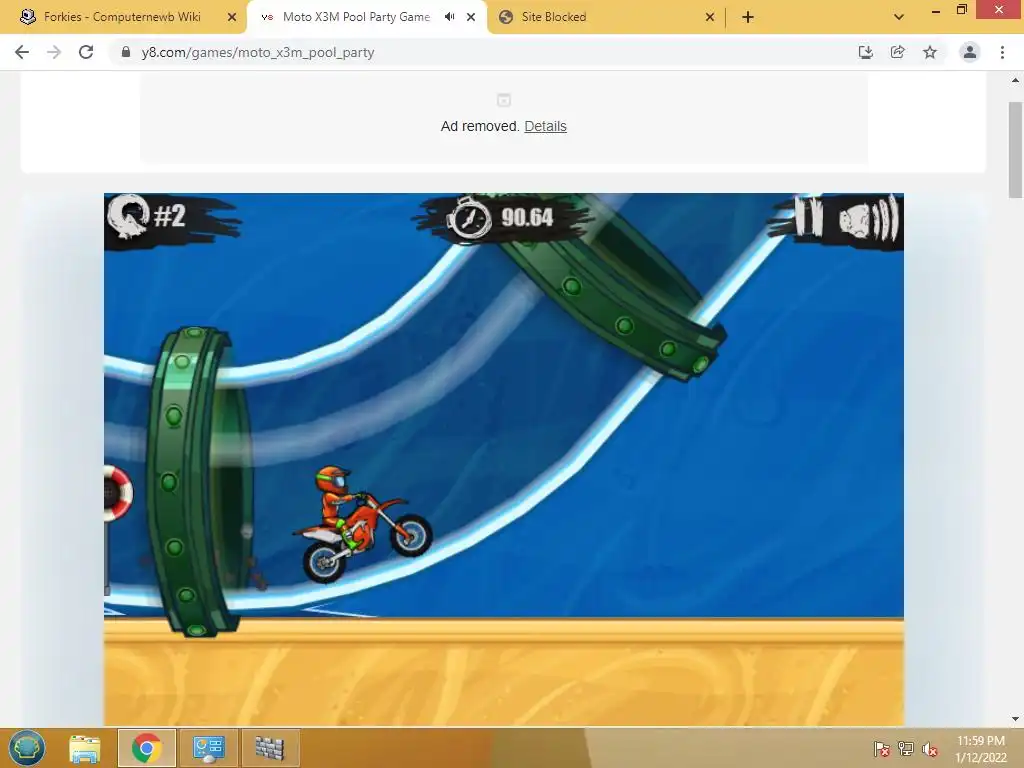Click the scrollbar down arrow
The width and height of the screenshot is (1024, 768).
1015,719
